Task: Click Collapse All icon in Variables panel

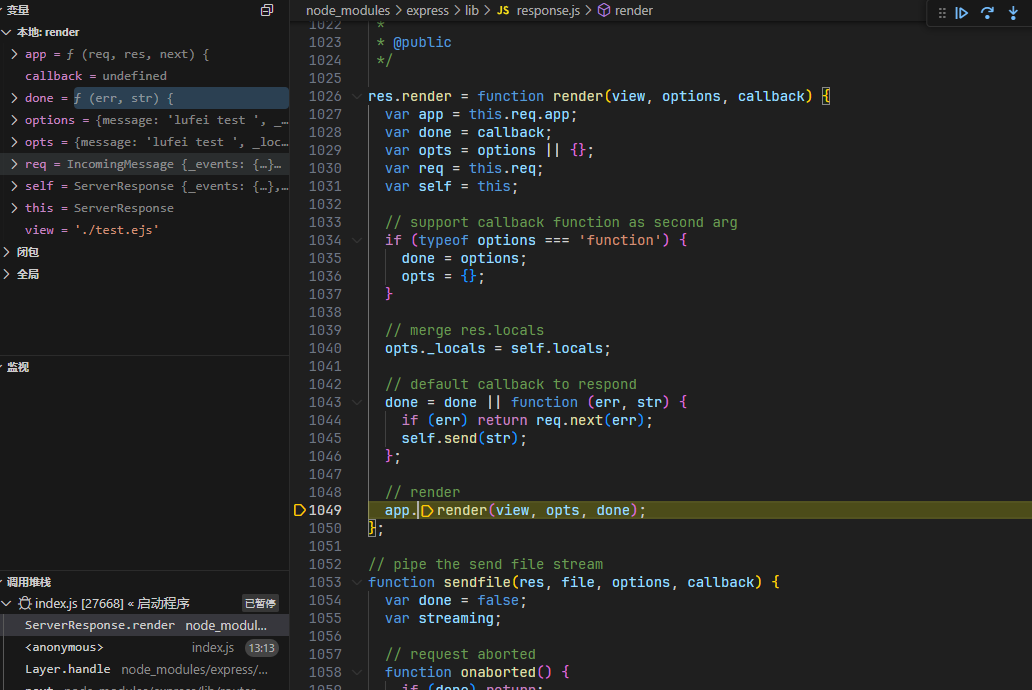Action: (x=267, y=10)
